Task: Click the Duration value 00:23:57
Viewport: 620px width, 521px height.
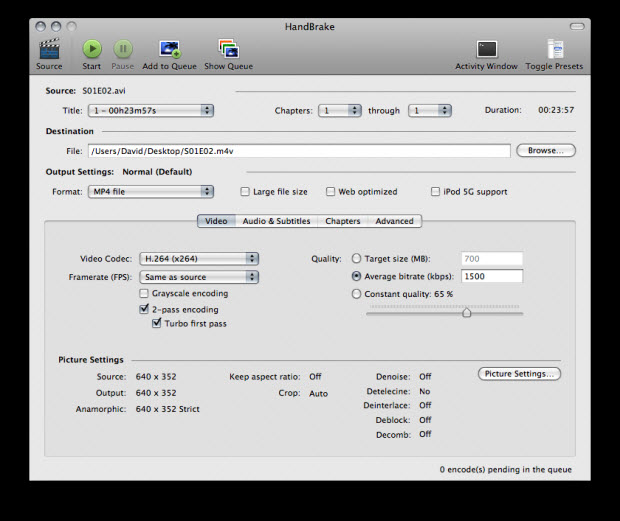Action: click(556, 110)
